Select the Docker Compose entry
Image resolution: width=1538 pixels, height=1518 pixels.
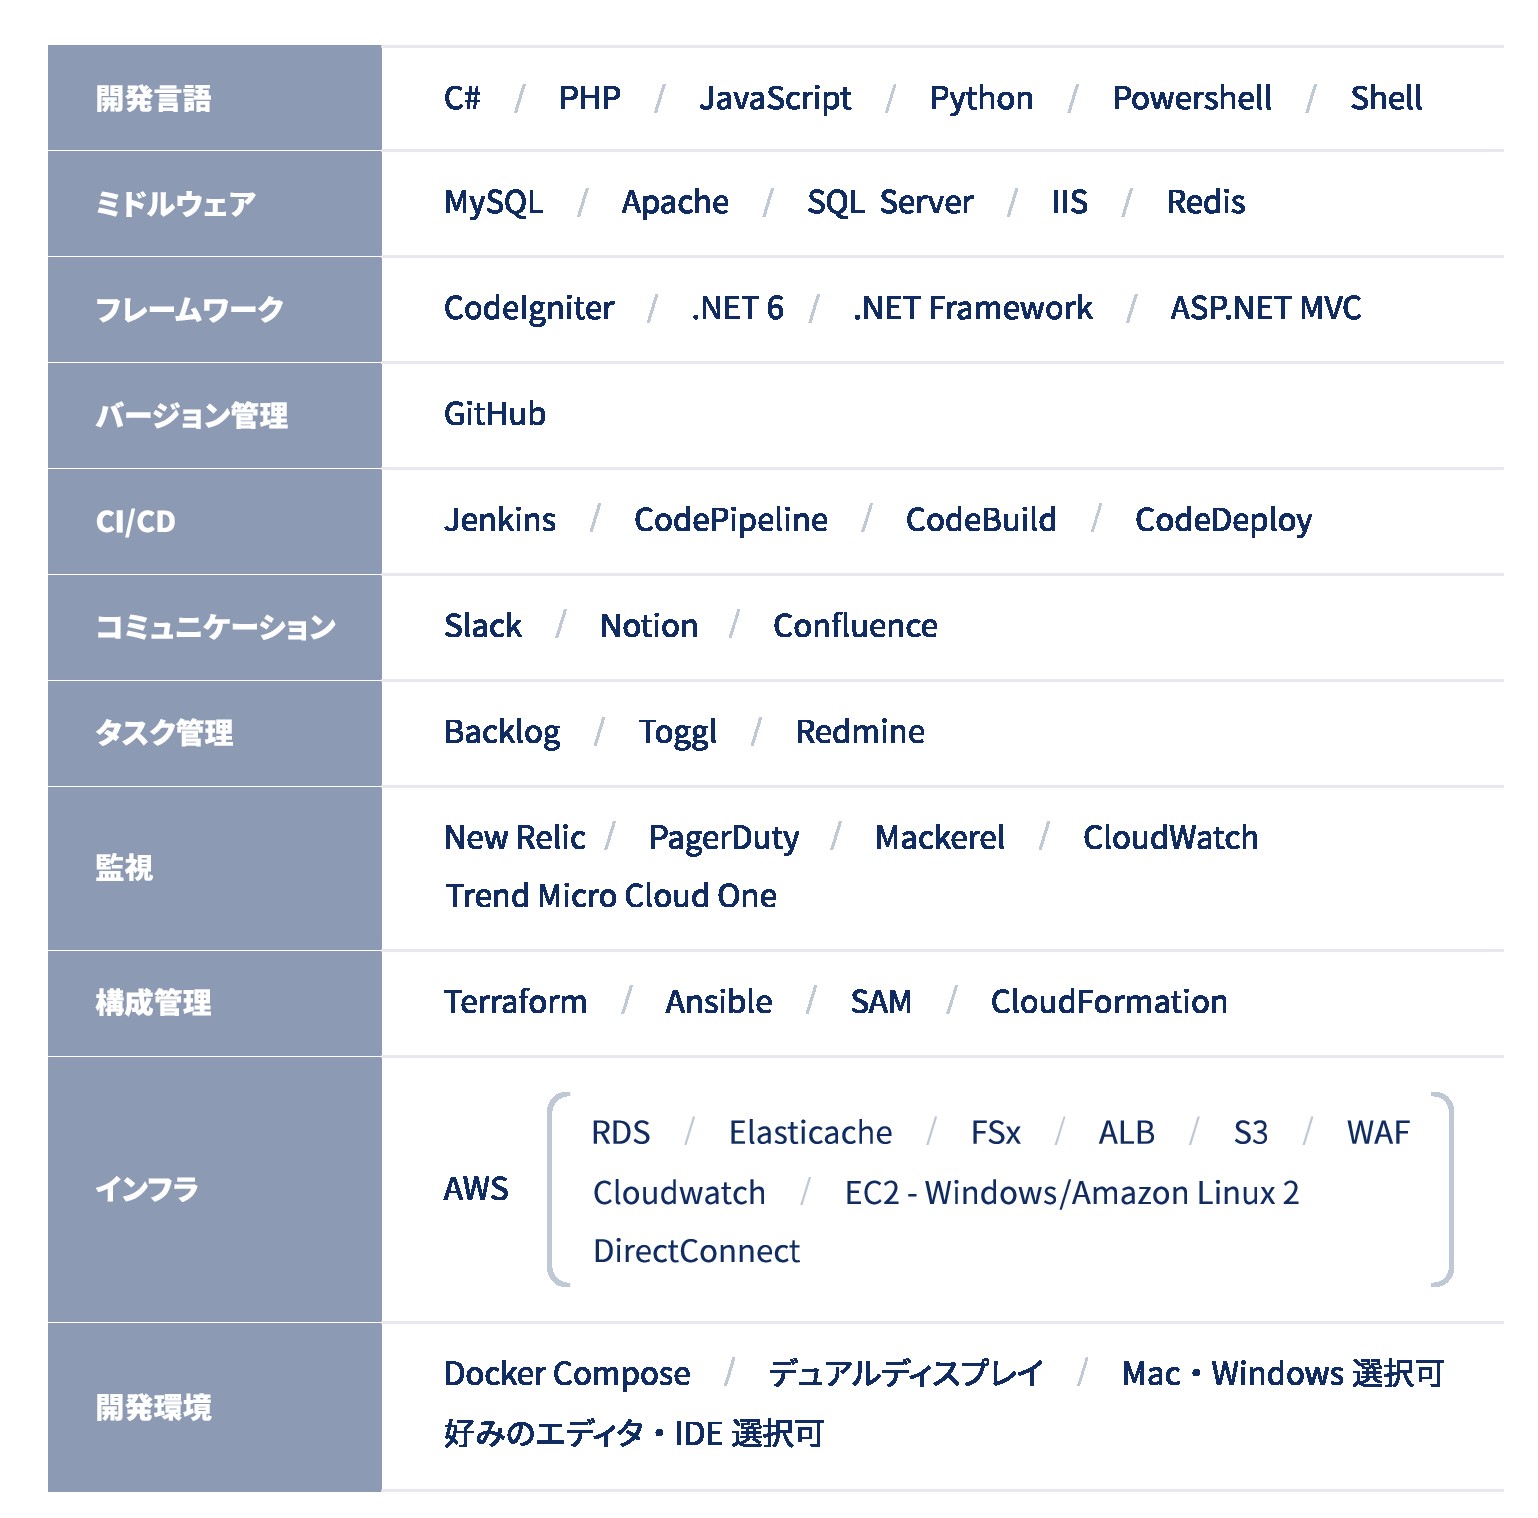click(567, 1375)
